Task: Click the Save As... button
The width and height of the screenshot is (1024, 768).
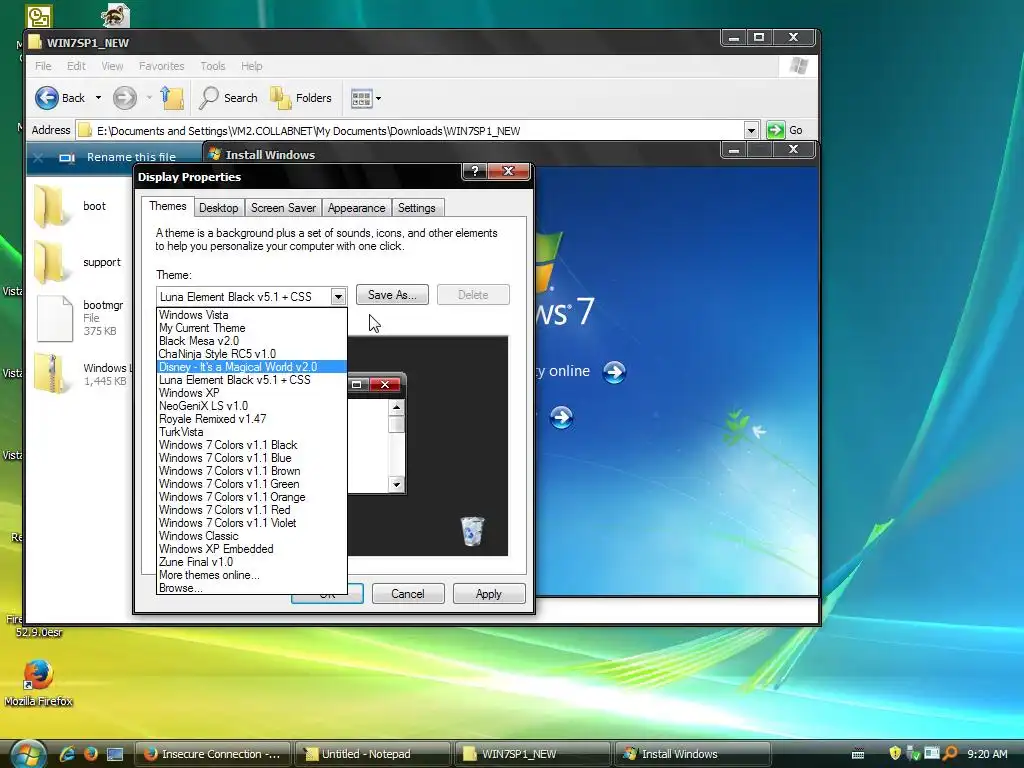Action: tap(392, 295)
